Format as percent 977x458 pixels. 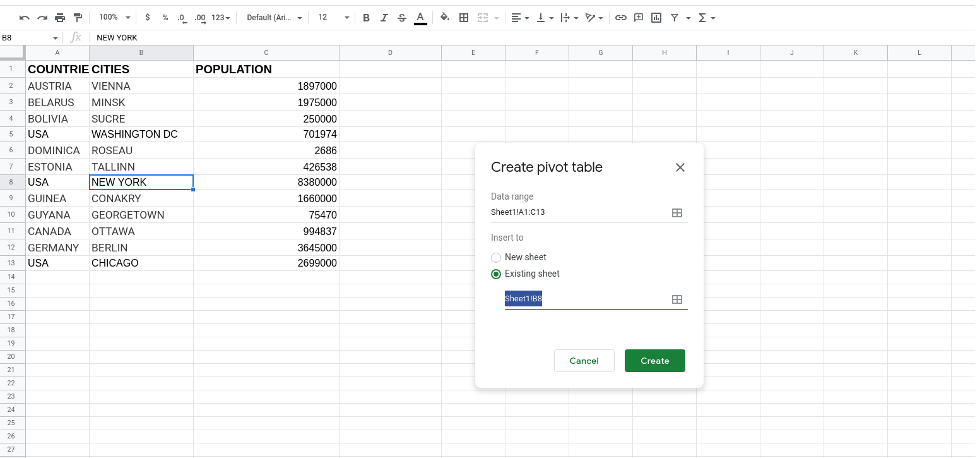(165, 18)
